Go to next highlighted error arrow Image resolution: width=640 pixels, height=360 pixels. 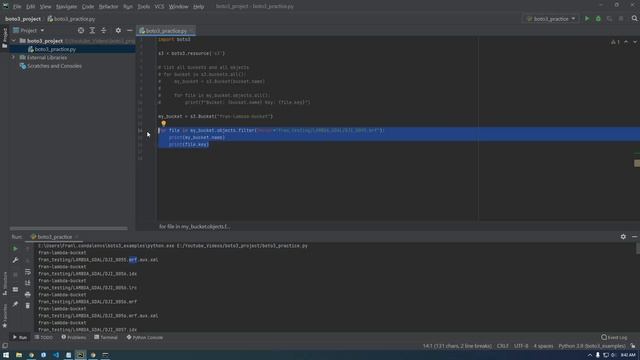point(635,42)
